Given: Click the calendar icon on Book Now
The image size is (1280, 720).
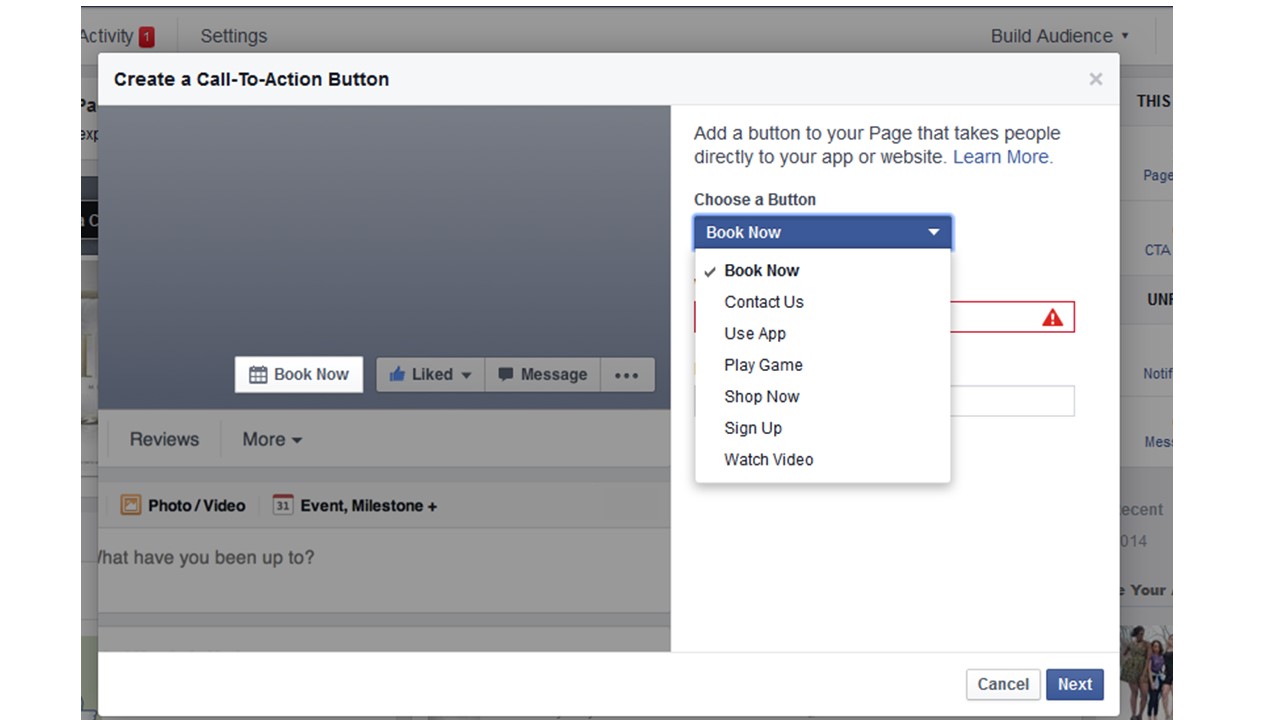Looking at the screenshot, I should [x=258, y=375].
